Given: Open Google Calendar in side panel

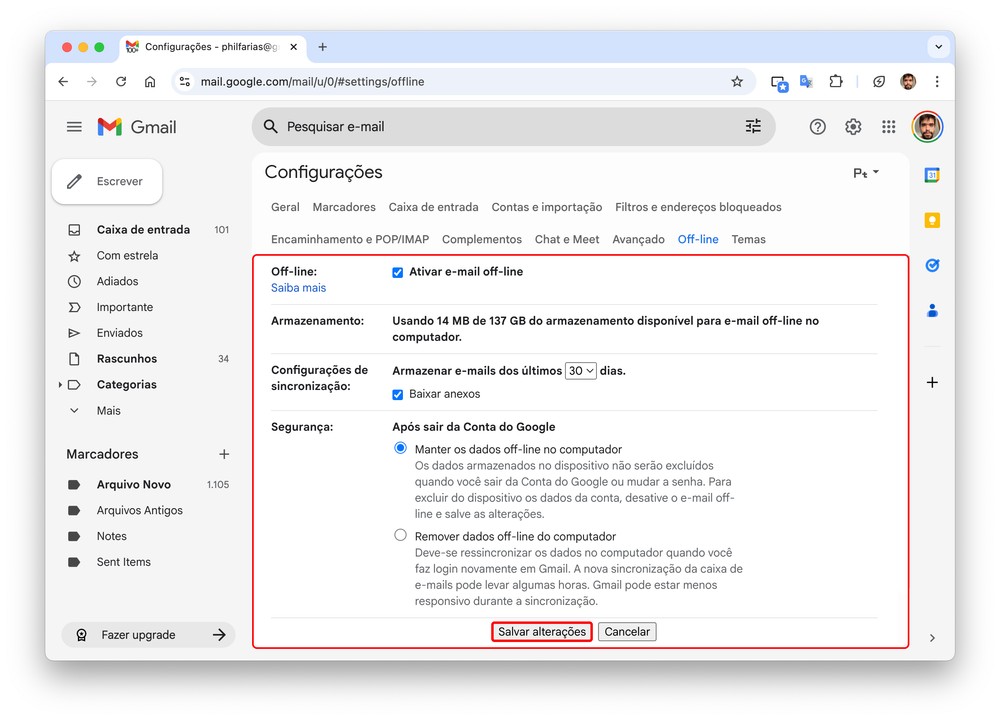Looking at the screenshot, I should tap(932, 175).
